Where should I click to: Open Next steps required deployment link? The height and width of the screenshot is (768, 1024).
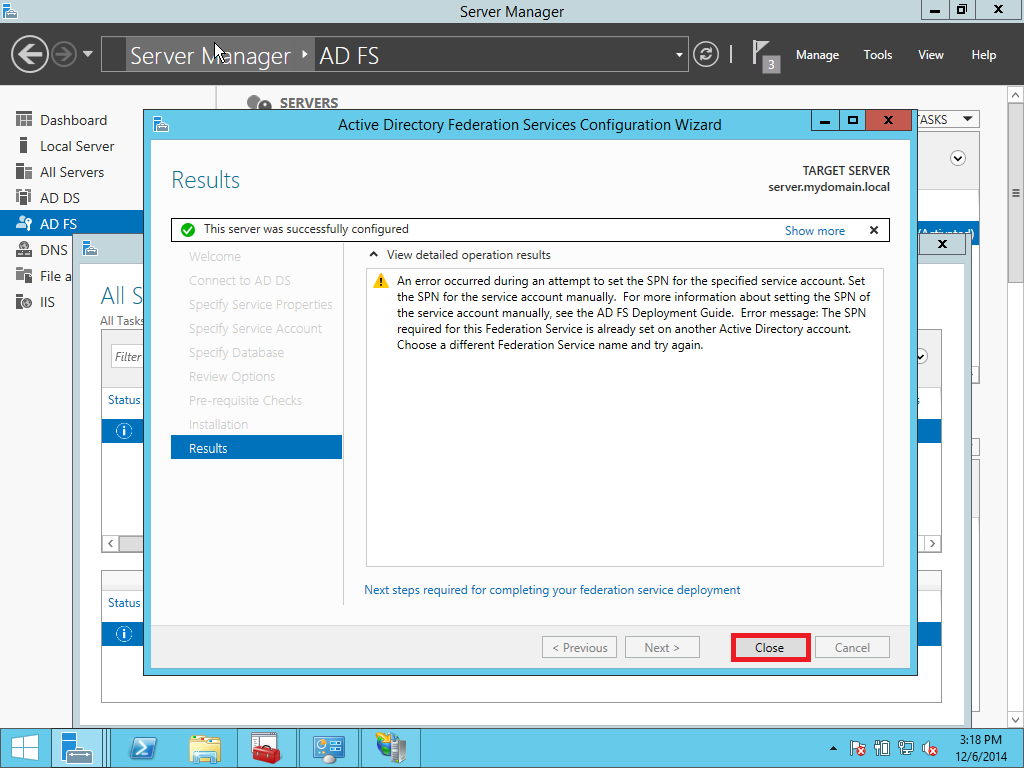pyautogui.click(x=552, y=590)
